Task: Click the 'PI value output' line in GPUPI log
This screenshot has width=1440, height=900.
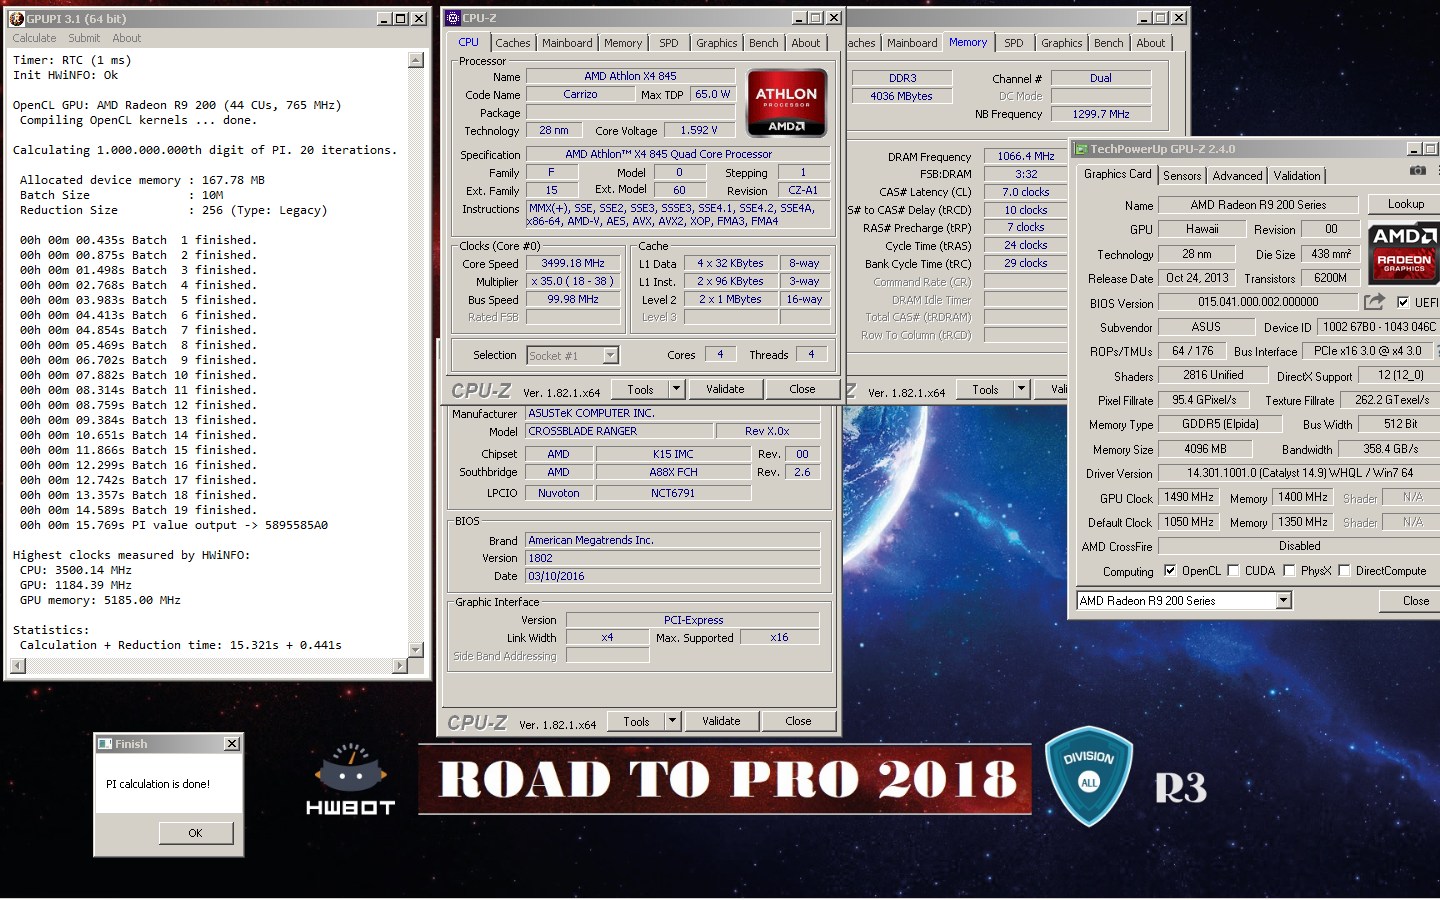Action: click(174, 525)
